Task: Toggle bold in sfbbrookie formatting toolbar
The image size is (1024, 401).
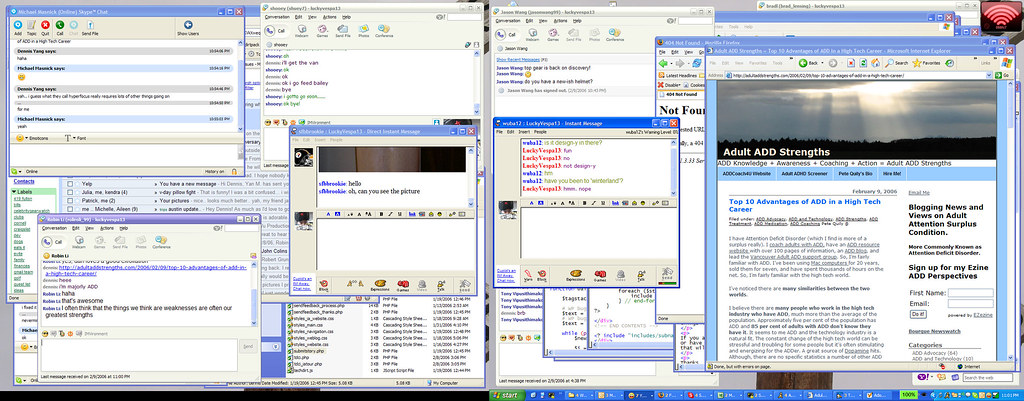Action: [x=381, y=214]
